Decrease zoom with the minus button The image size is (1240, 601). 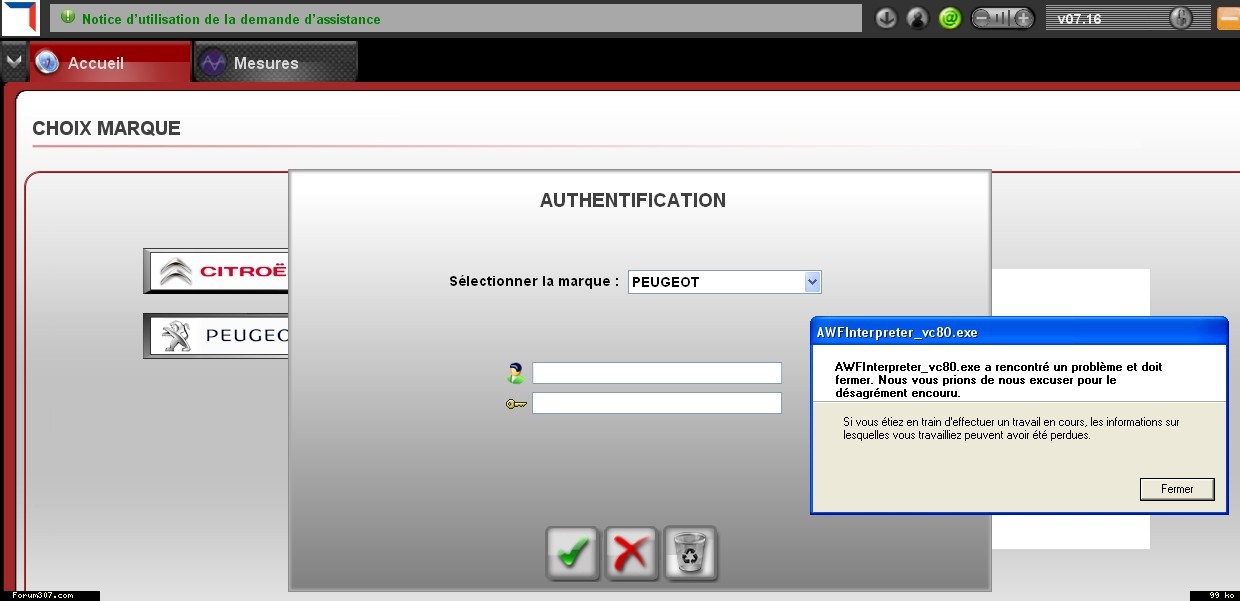[x=982, y=18]
